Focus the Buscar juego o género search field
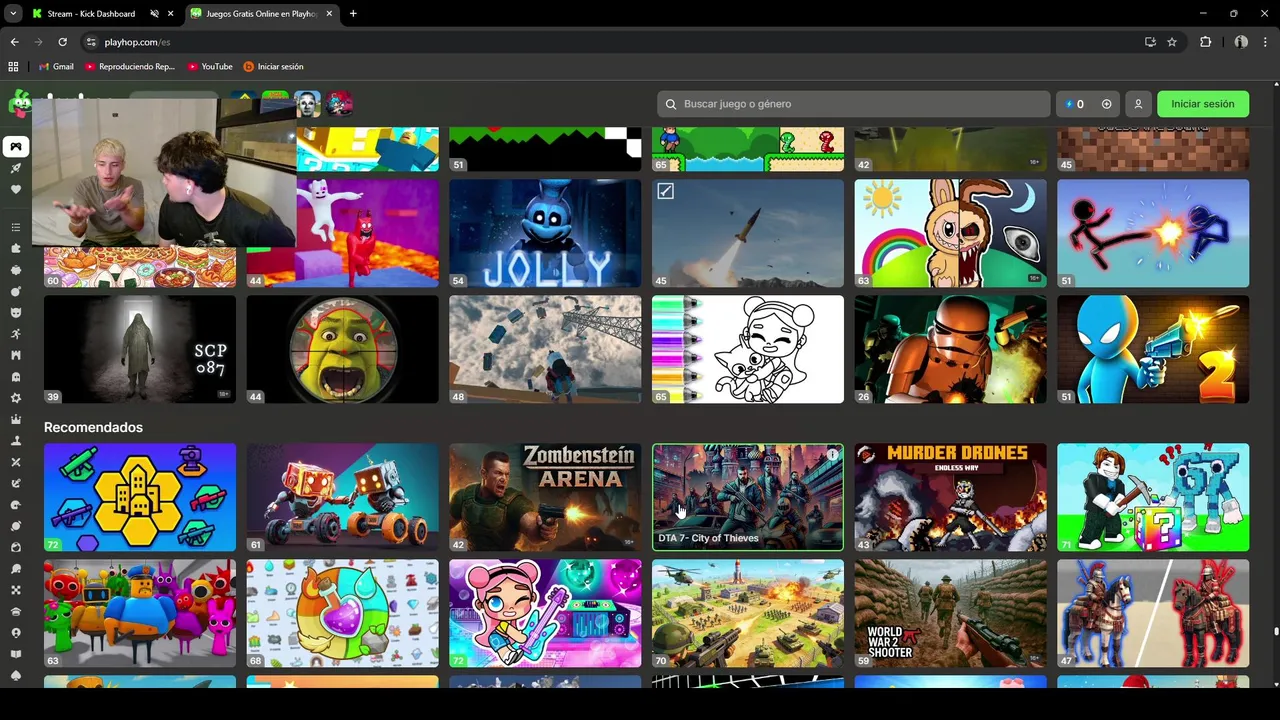1280x720 pixels. click(x=854, y=104)
